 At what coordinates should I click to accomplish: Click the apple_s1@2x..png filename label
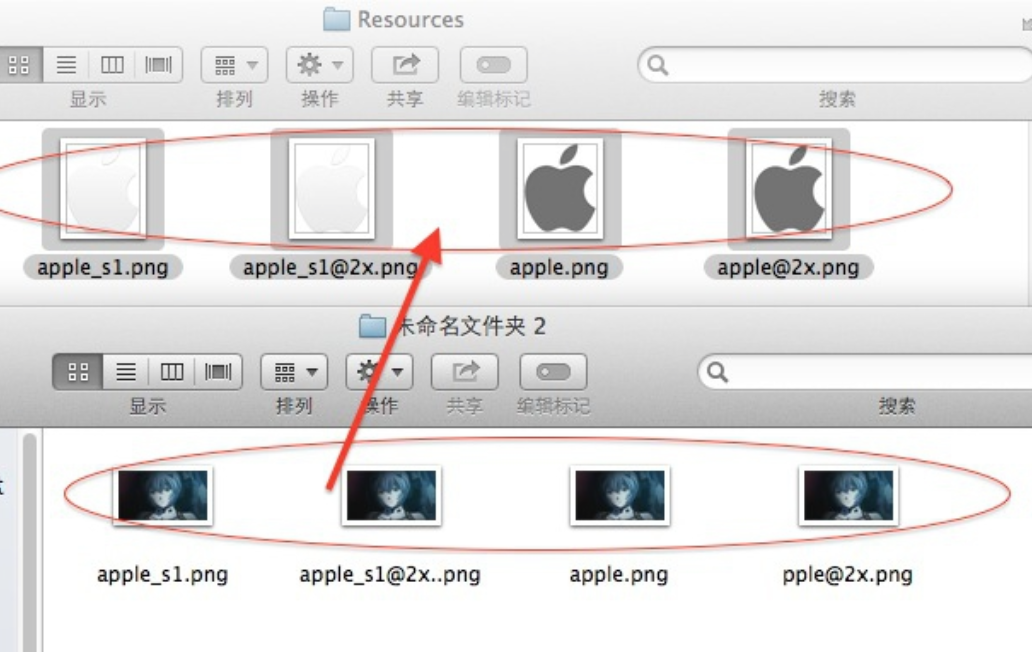(390, 574)
